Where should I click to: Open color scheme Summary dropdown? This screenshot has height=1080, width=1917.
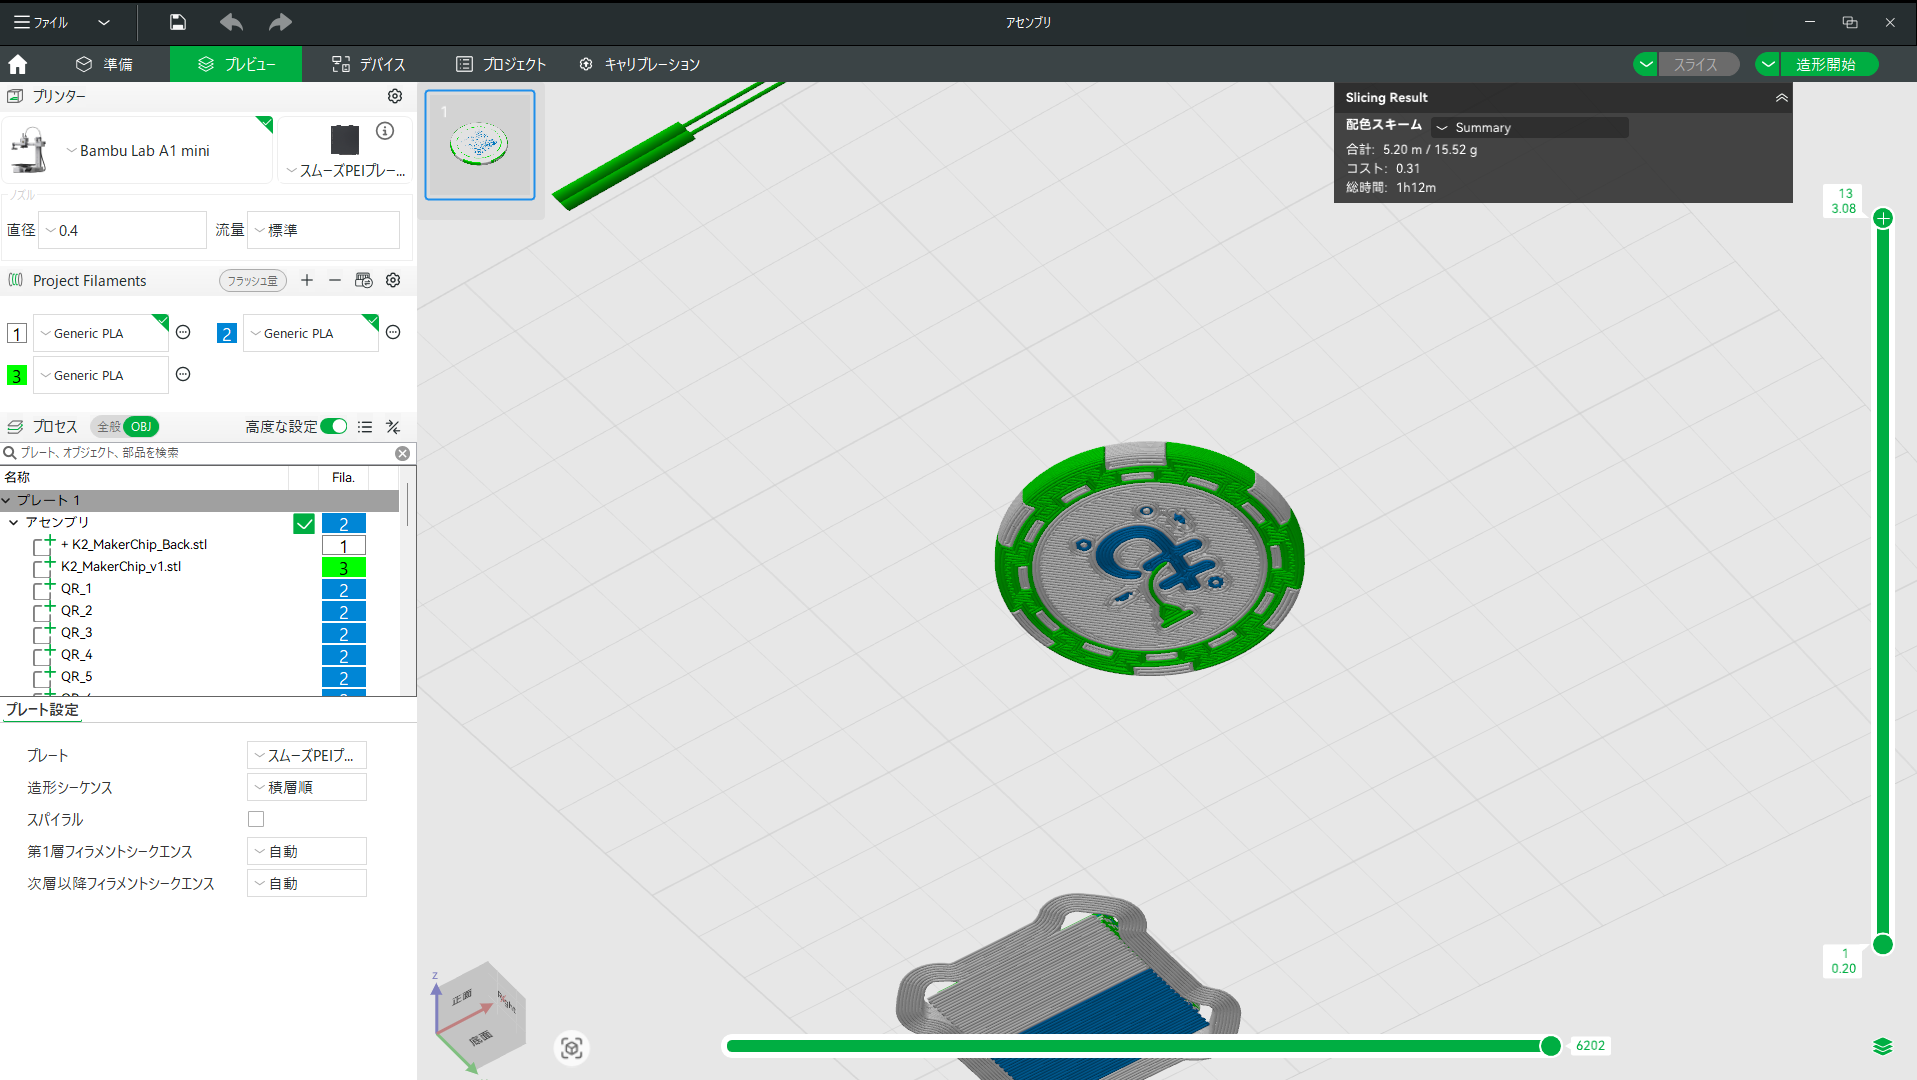point(1529,127)
